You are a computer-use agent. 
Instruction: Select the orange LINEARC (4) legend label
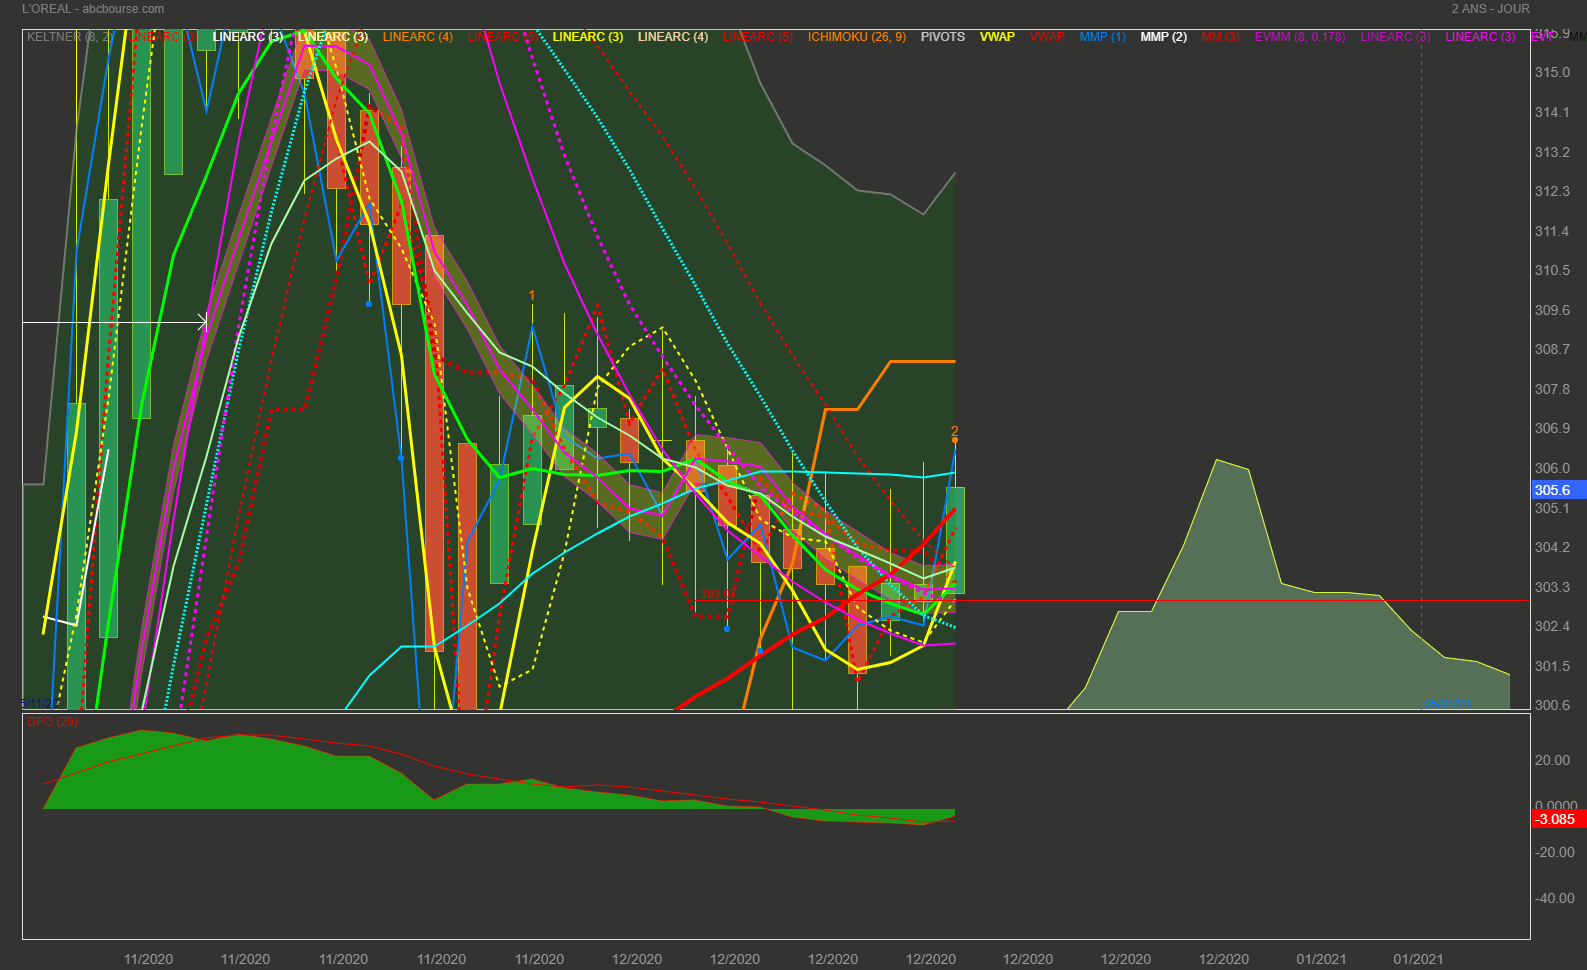pyautogui.click(x=417, y=37)
